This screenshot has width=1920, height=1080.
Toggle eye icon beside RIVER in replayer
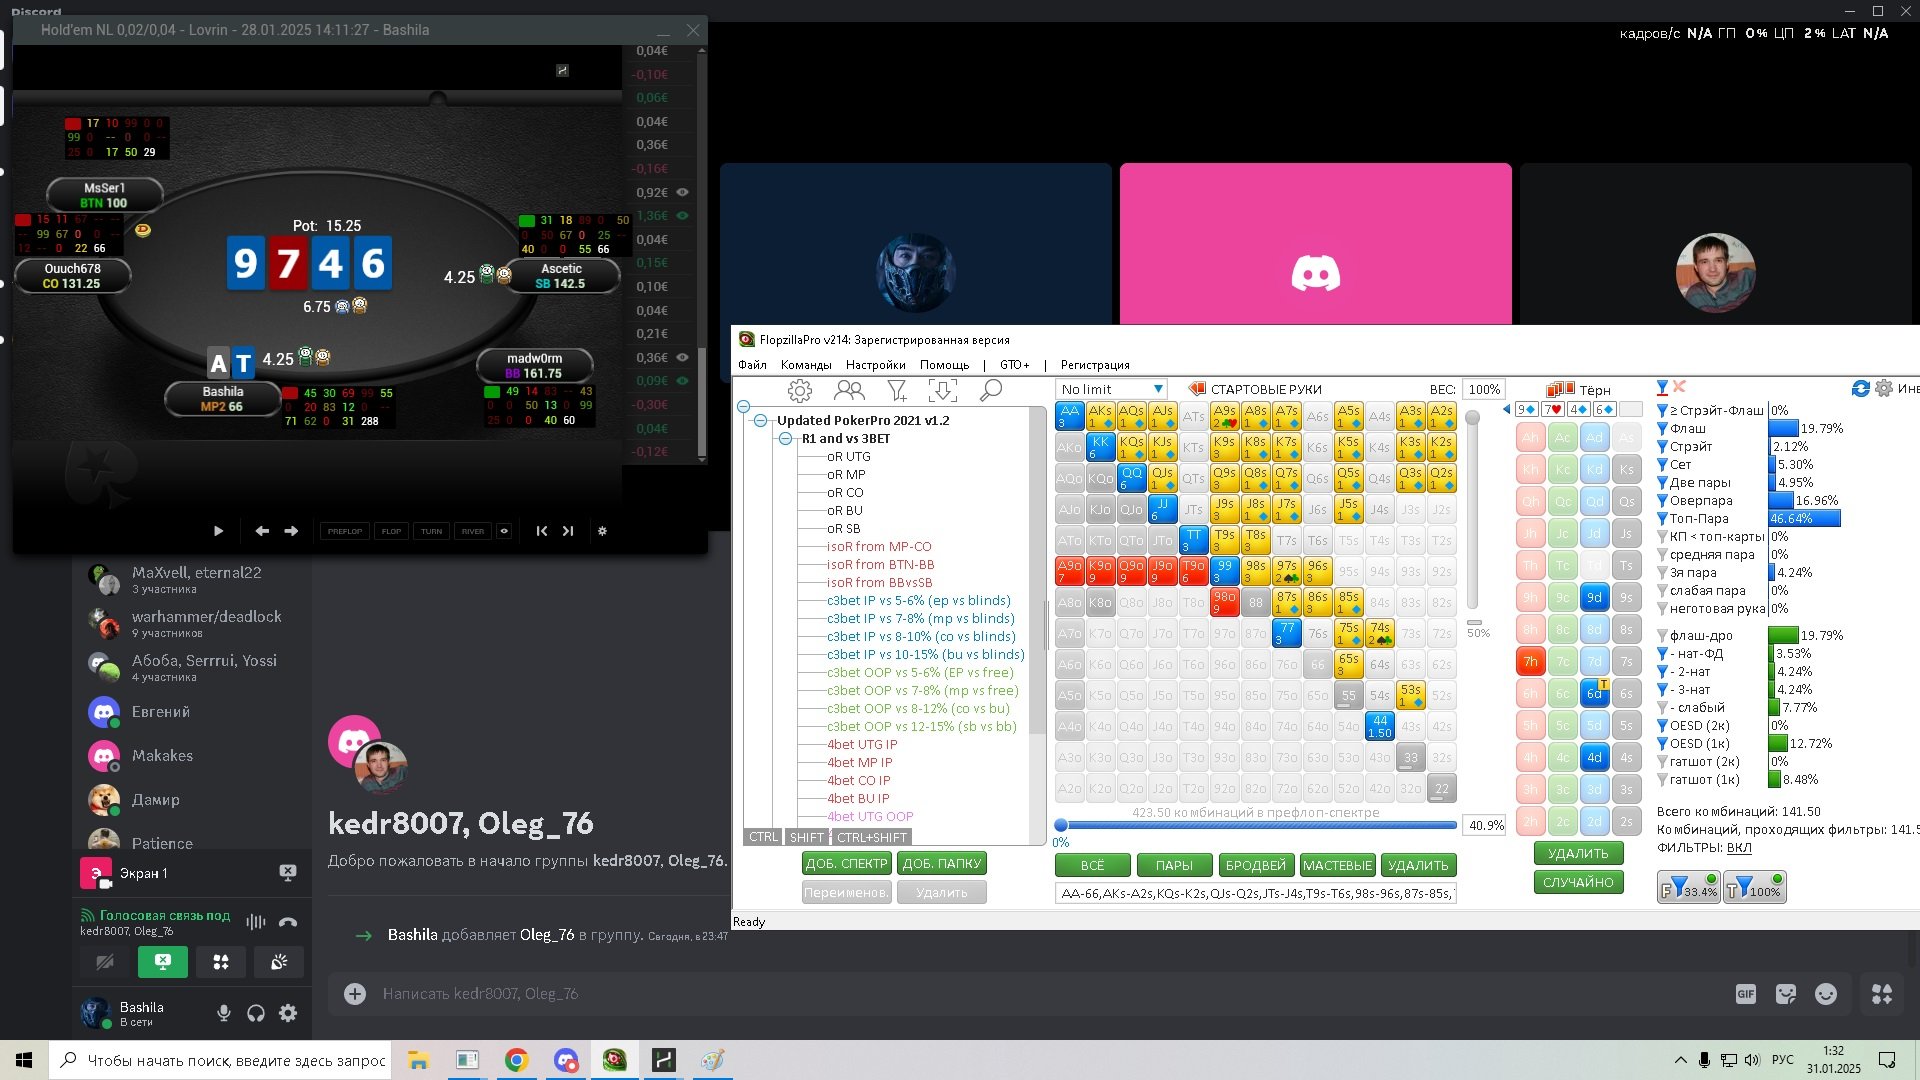pos(504,531)
